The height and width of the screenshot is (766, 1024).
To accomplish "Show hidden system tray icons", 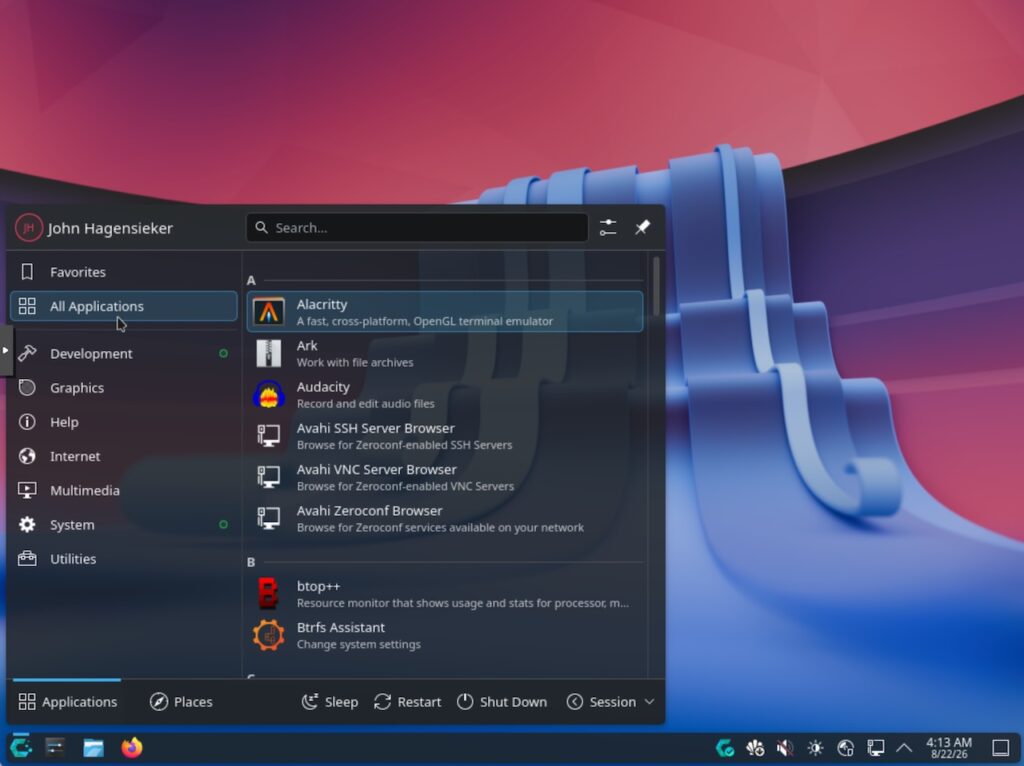I will click(904, 747).
